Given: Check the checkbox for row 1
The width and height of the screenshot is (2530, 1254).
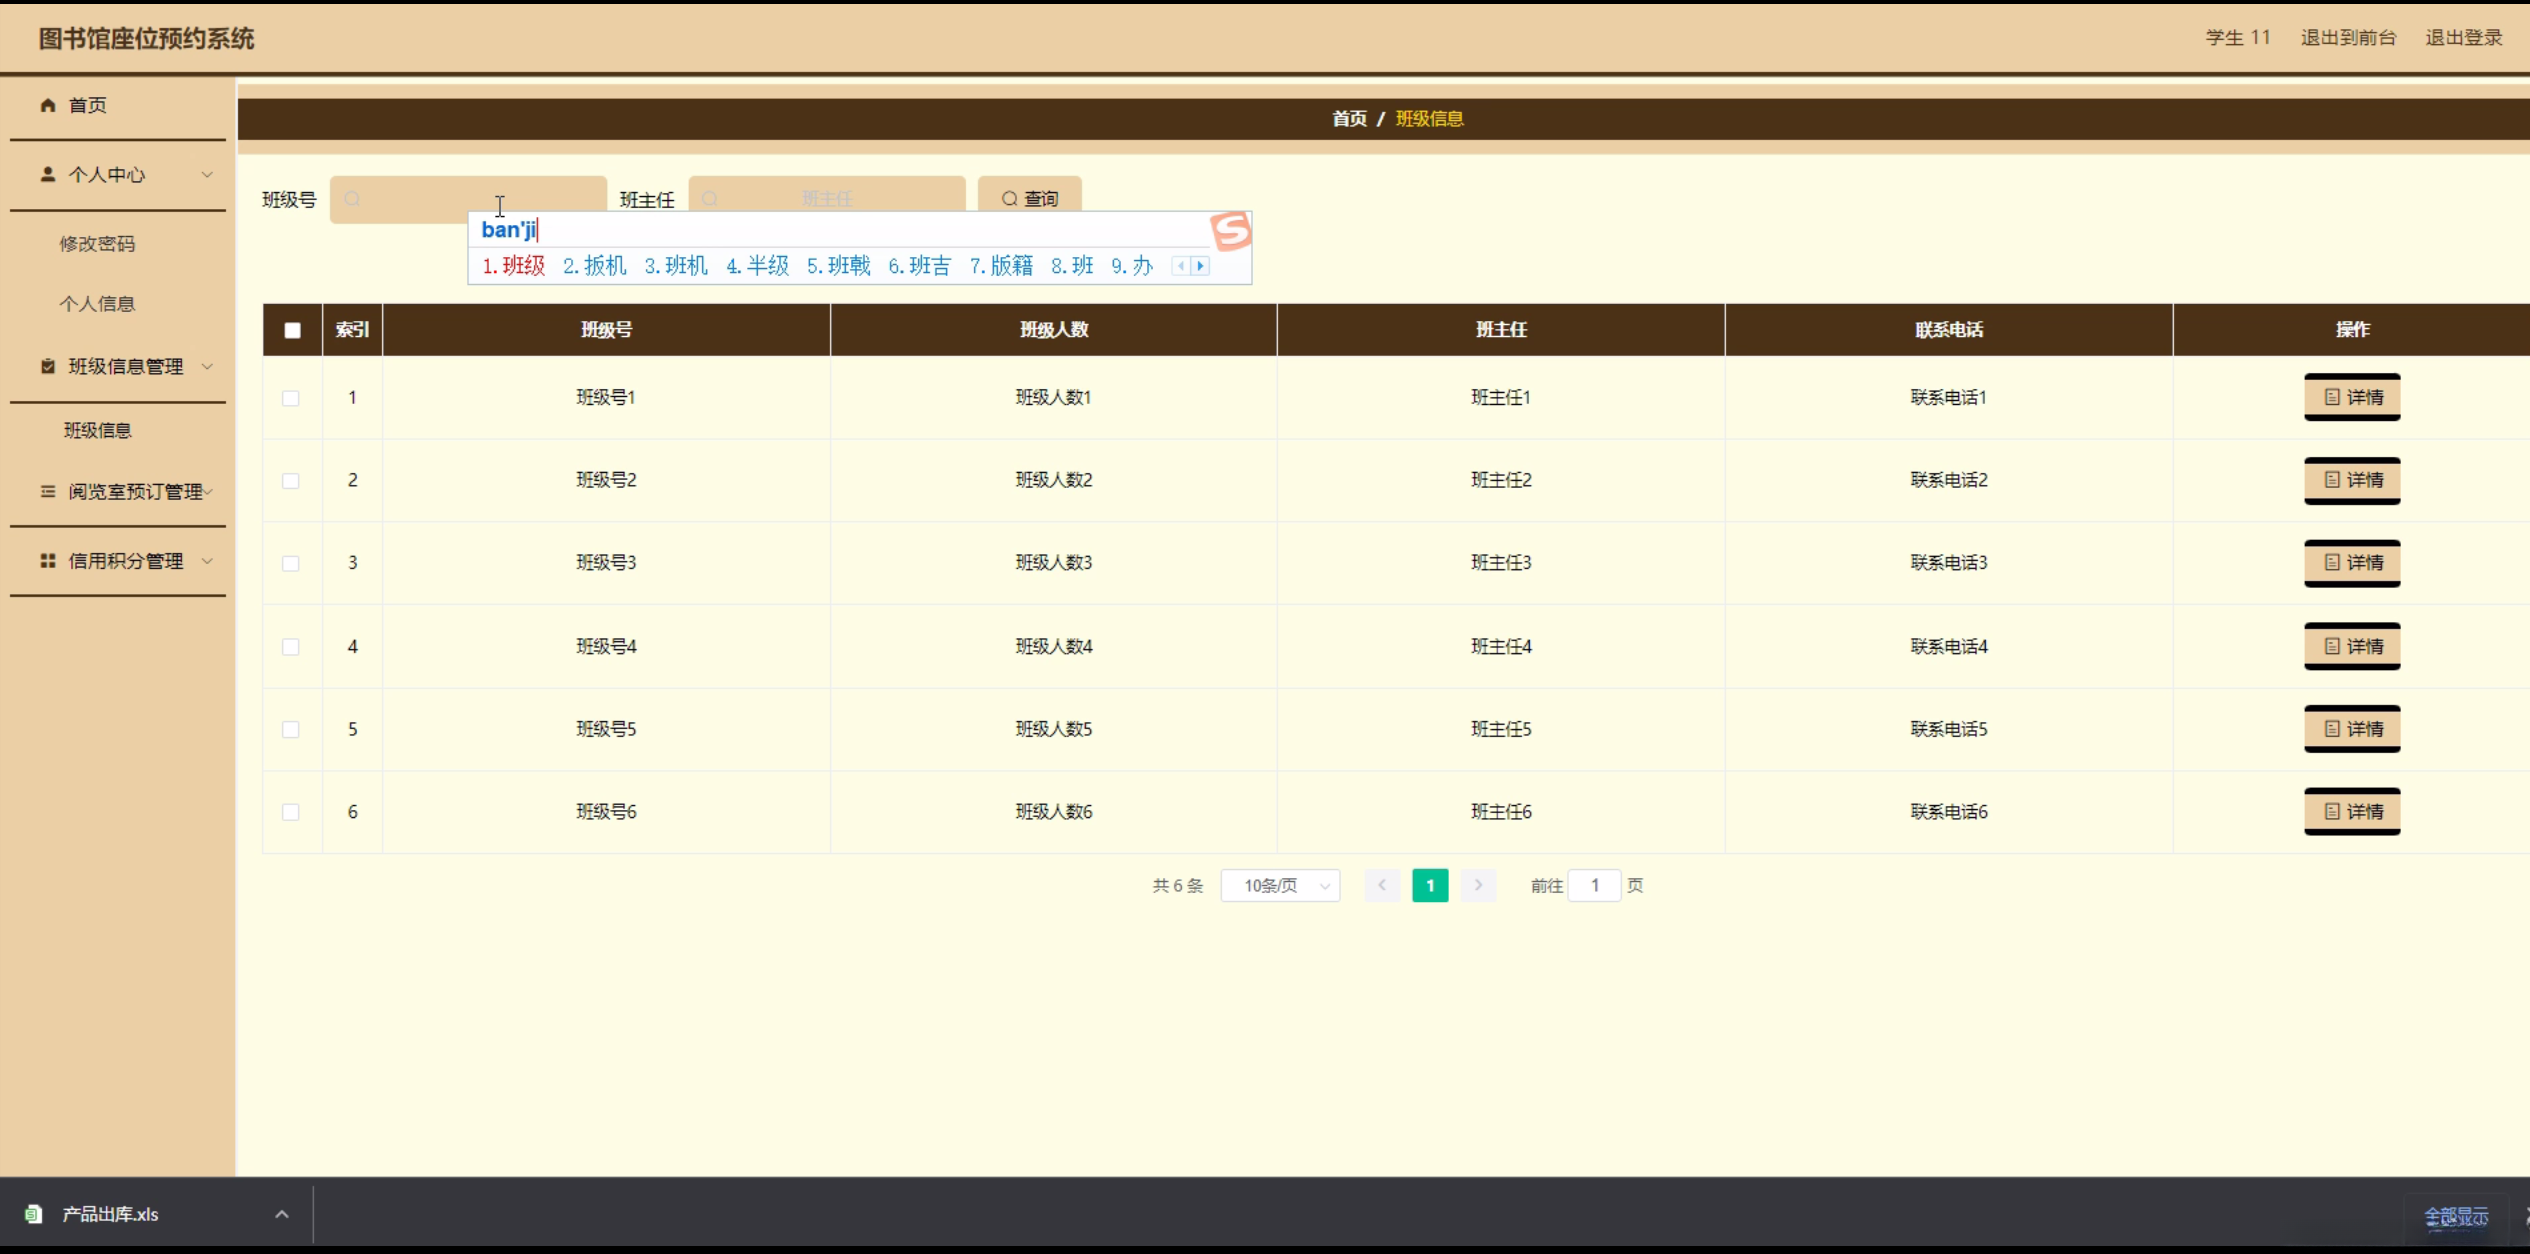Looking at the screenshot, I should pos(291,398).
